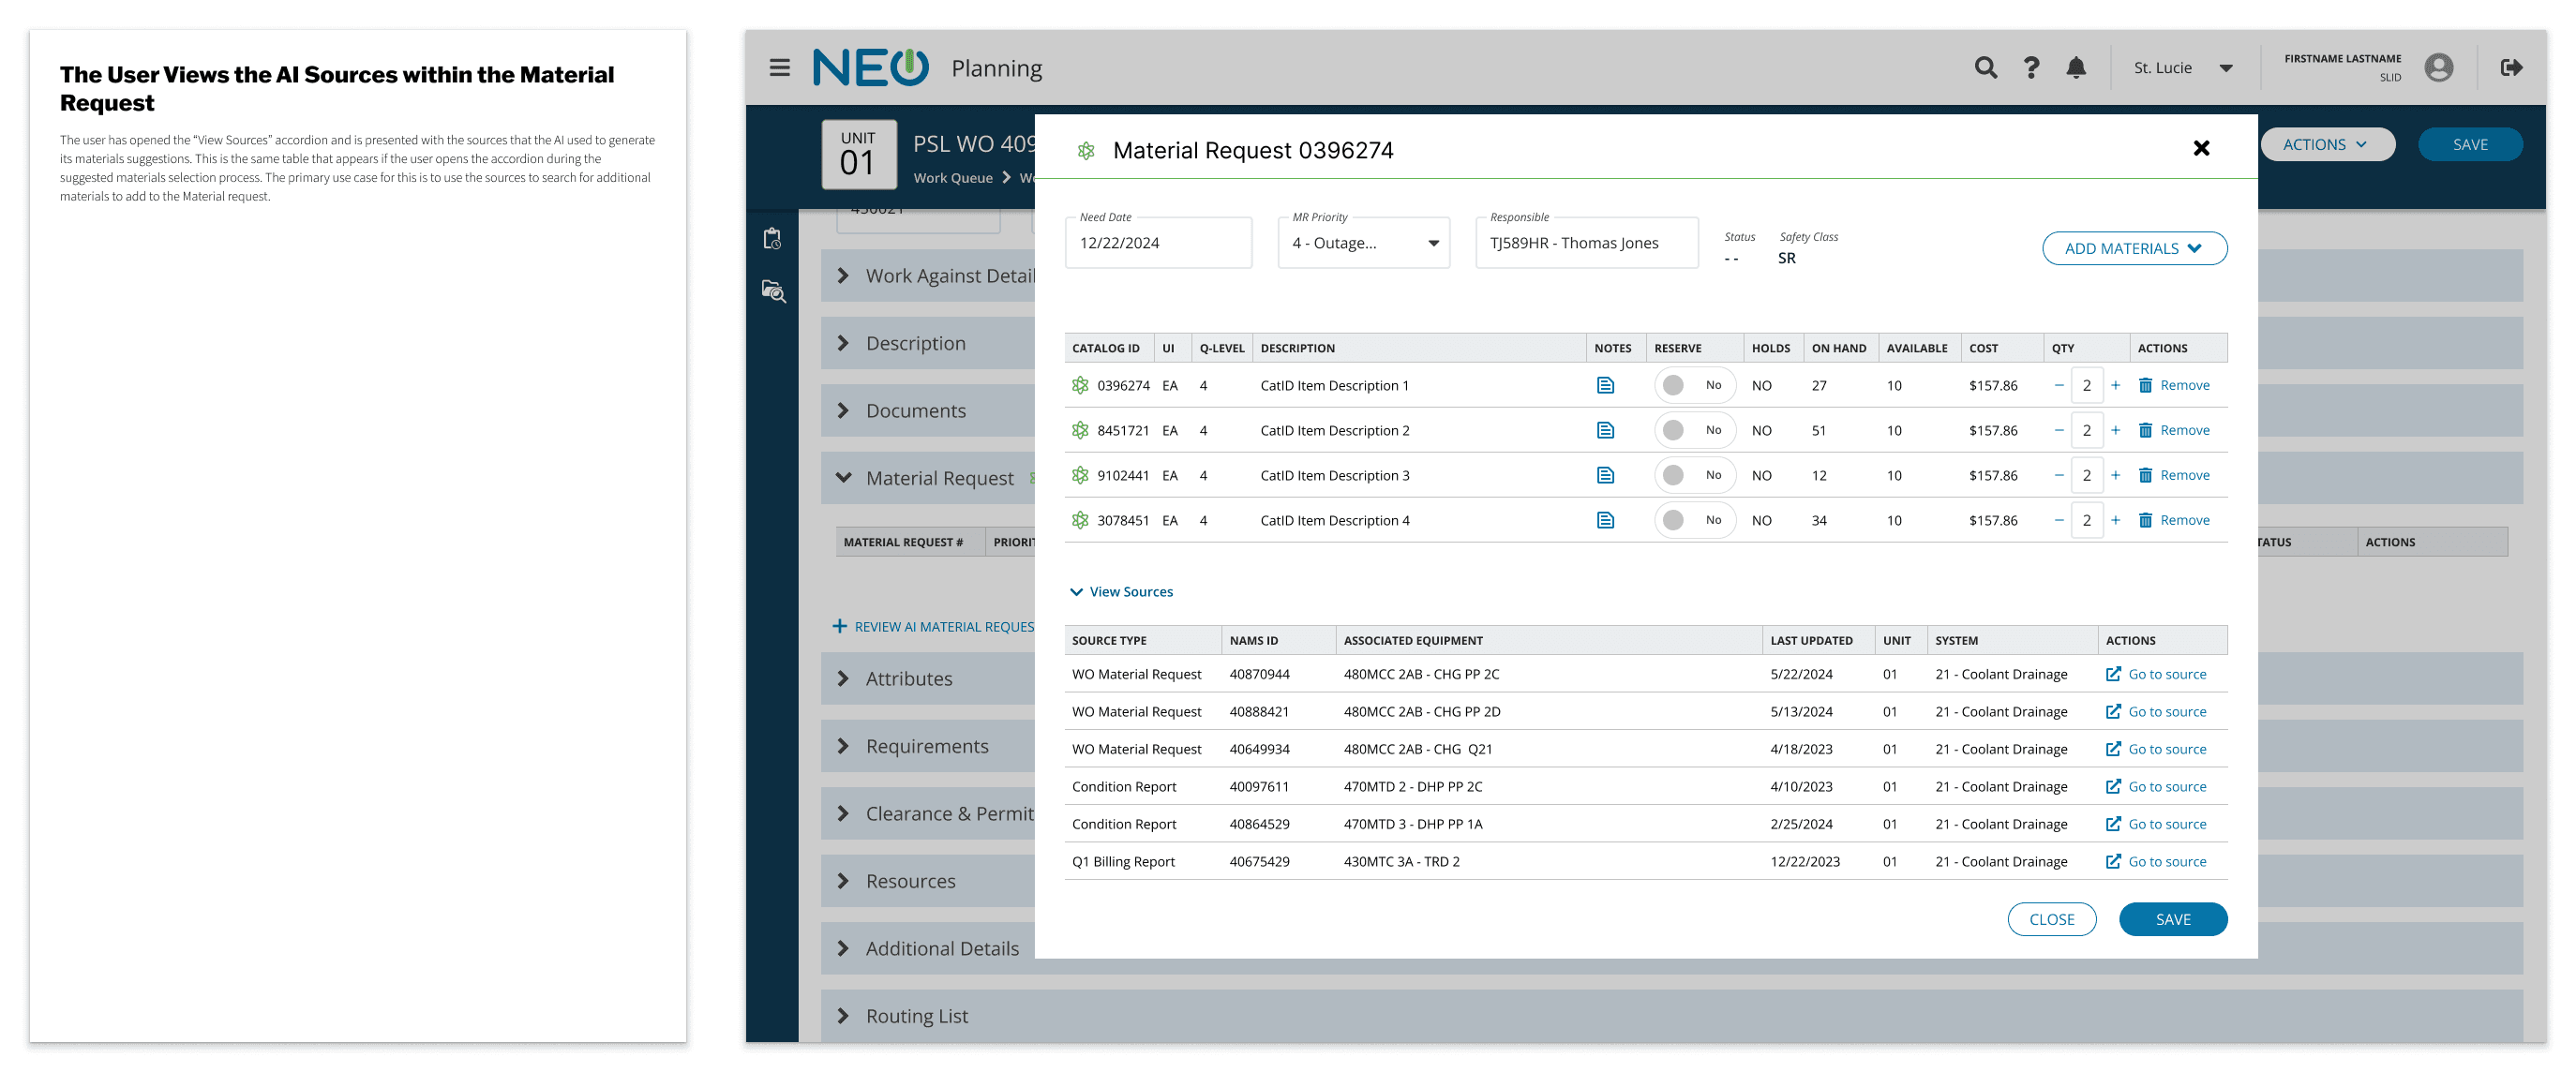Open the hamburger navigation menu

[x=779, y=68]
